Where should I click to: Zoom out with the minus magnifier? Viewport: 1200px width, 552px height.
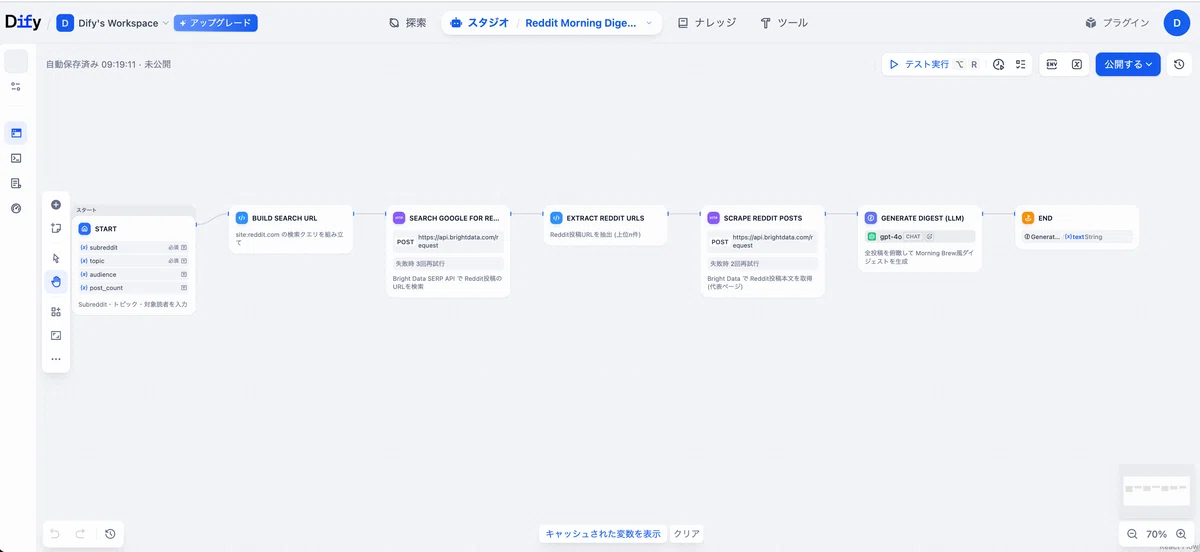click(x=1132, y=534)
